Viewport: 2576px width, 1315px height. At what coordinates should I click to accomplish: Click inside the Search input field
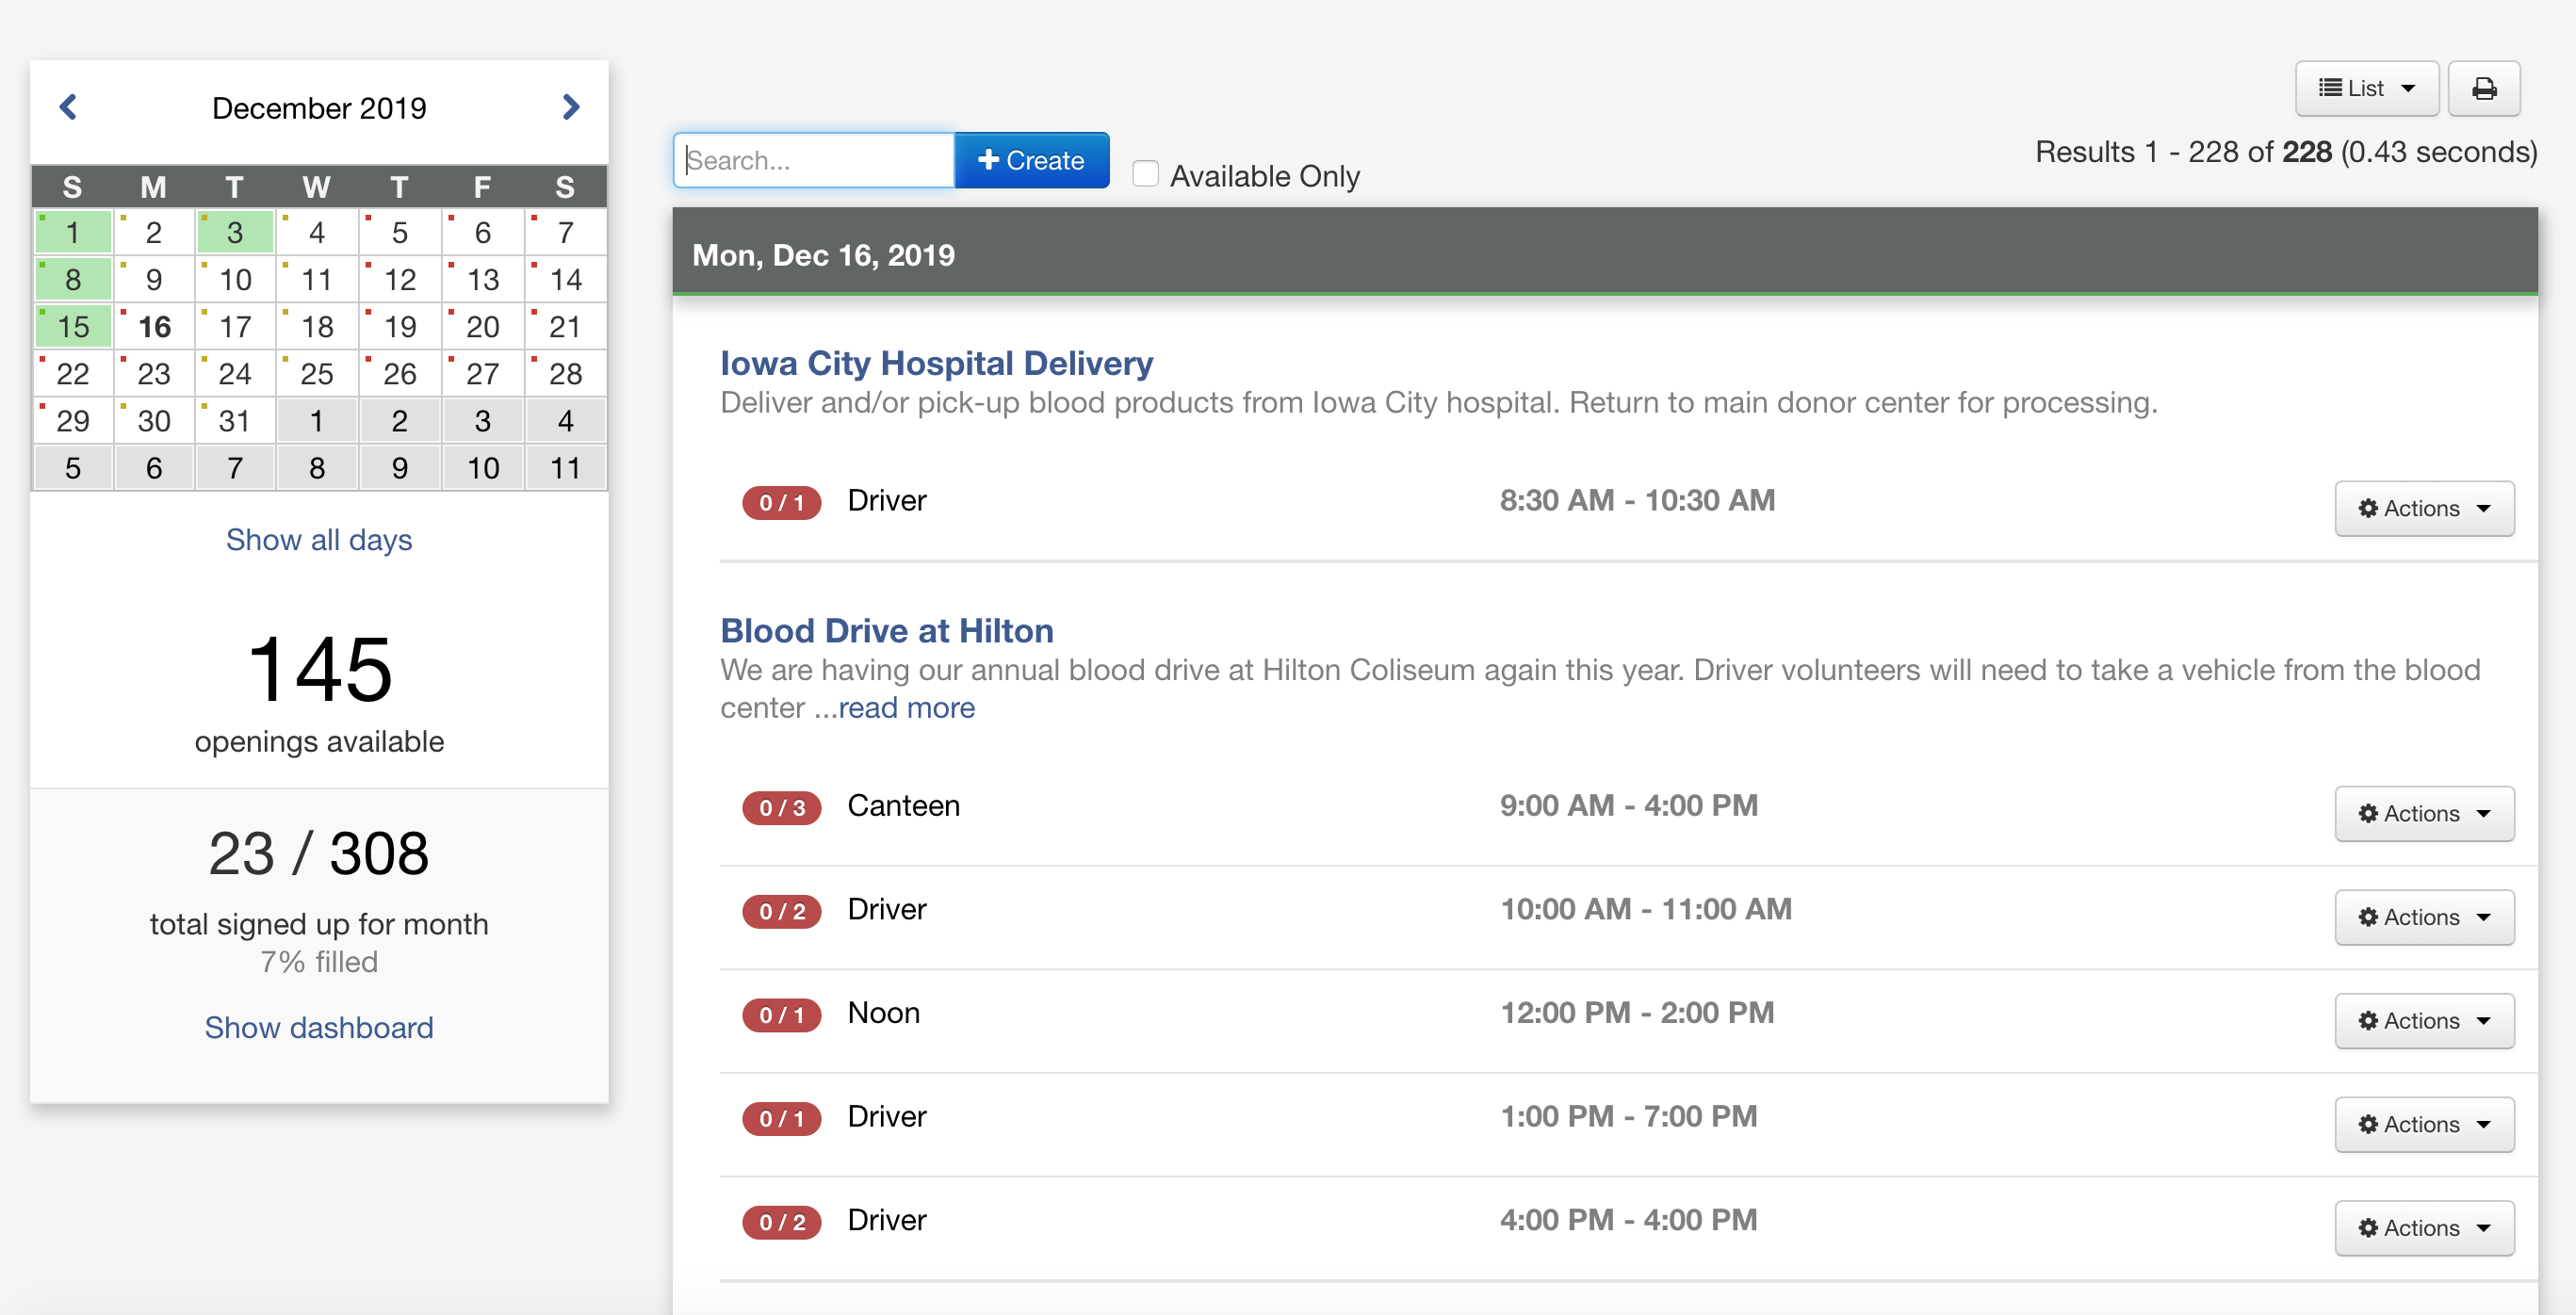(x=814, y=160)
